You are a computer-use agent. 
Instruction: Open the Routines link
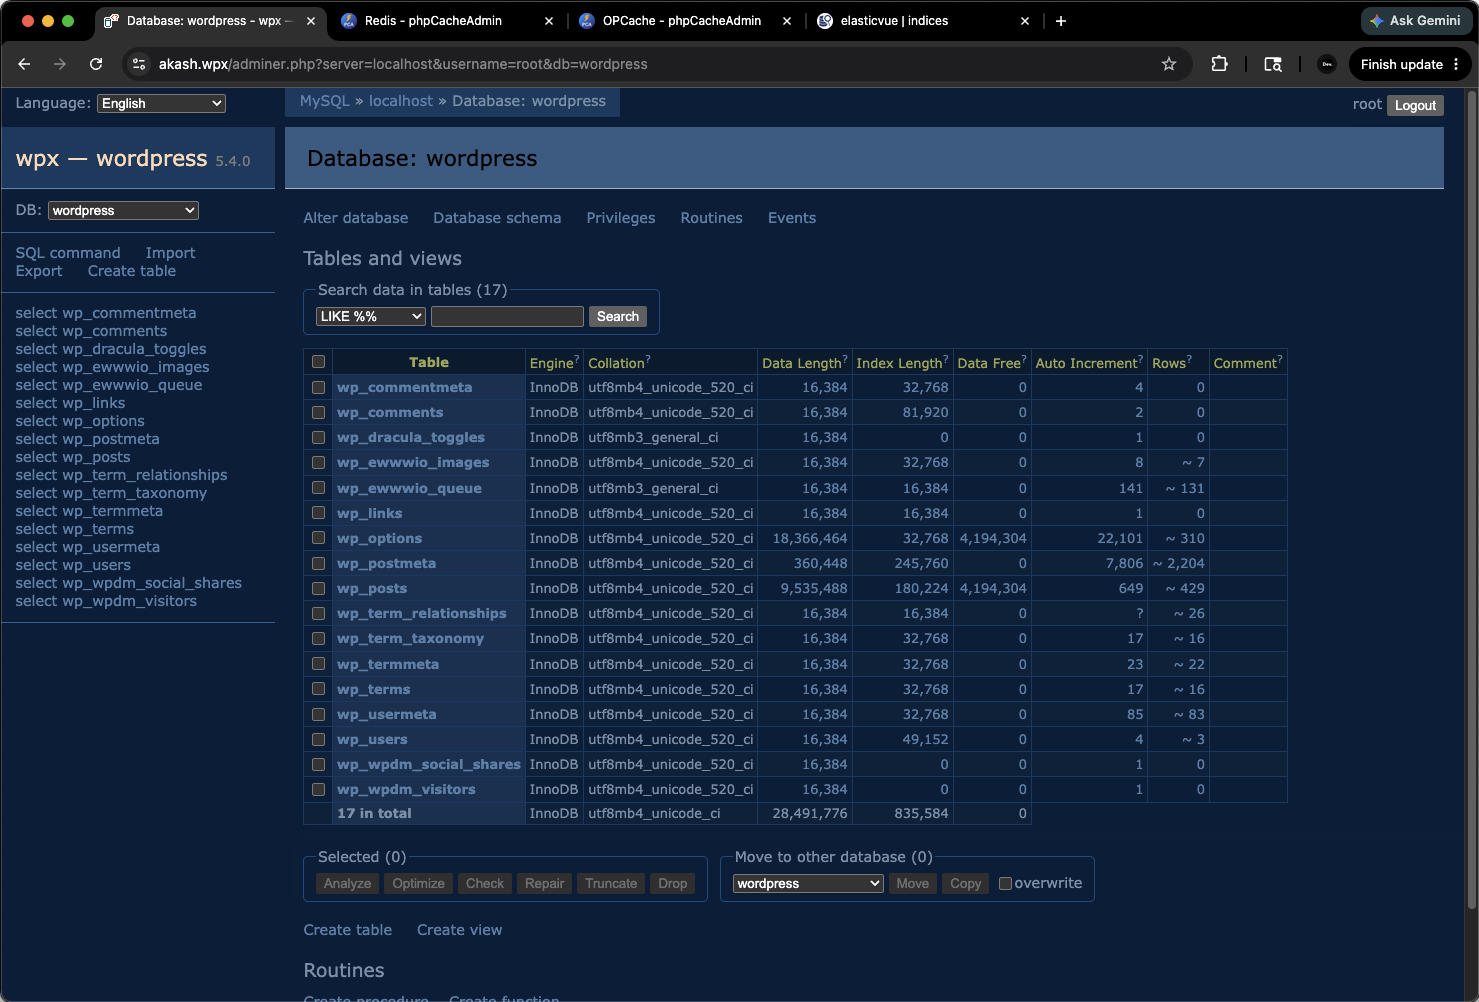(x=712, y=218)
